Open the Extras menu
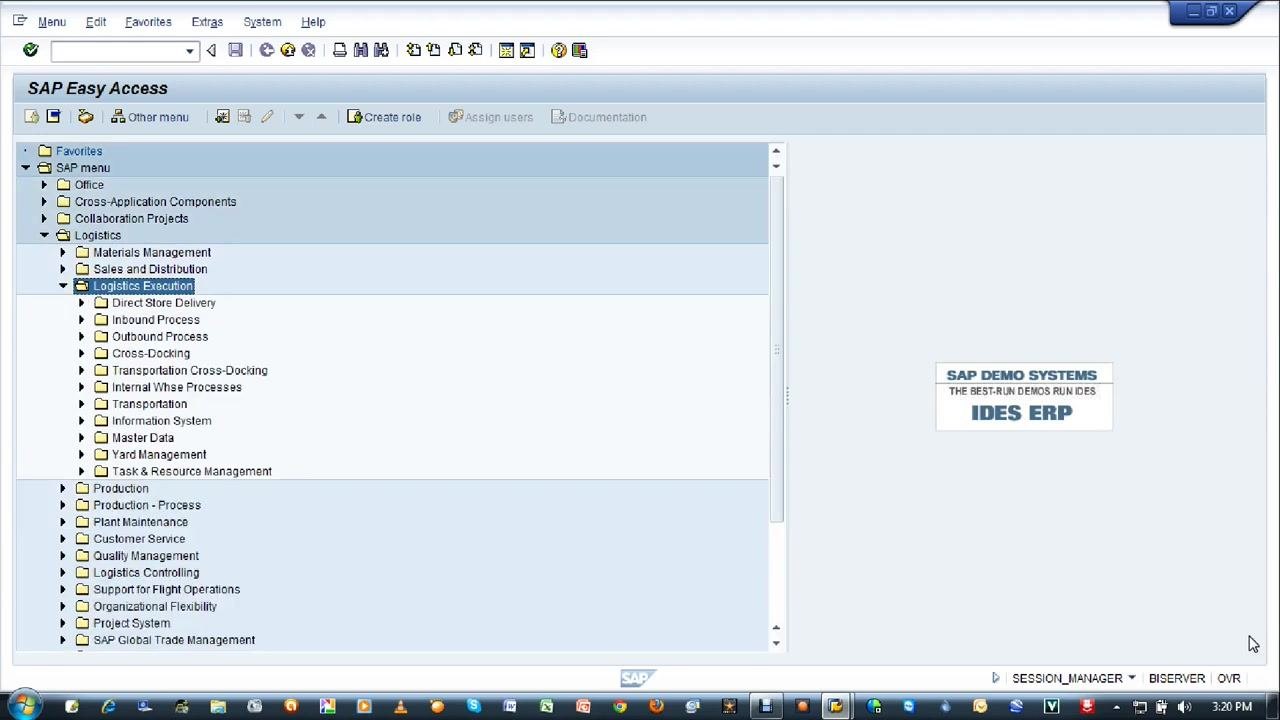1280x720 pixels. click(x=207, y=22)
